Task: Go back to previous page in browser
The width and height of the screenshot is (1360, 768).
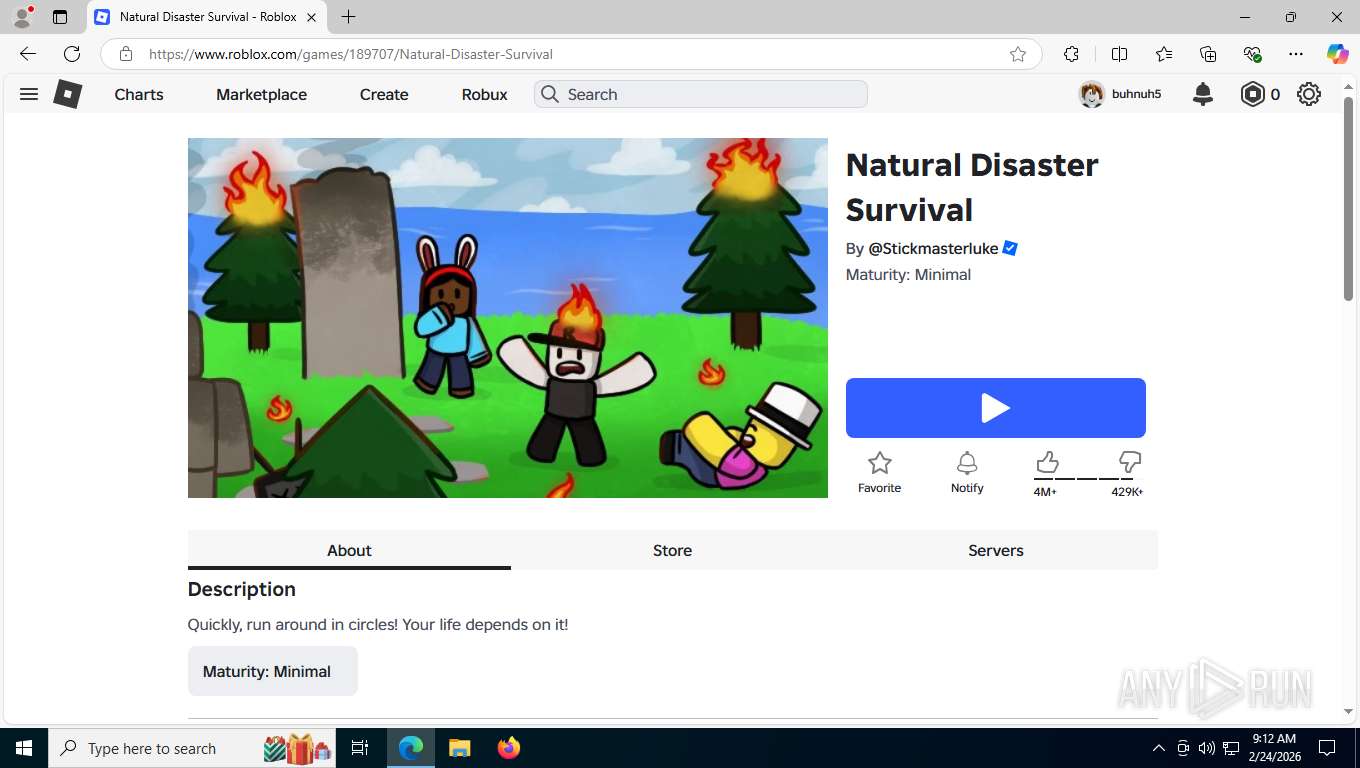Action: (28, 54)
